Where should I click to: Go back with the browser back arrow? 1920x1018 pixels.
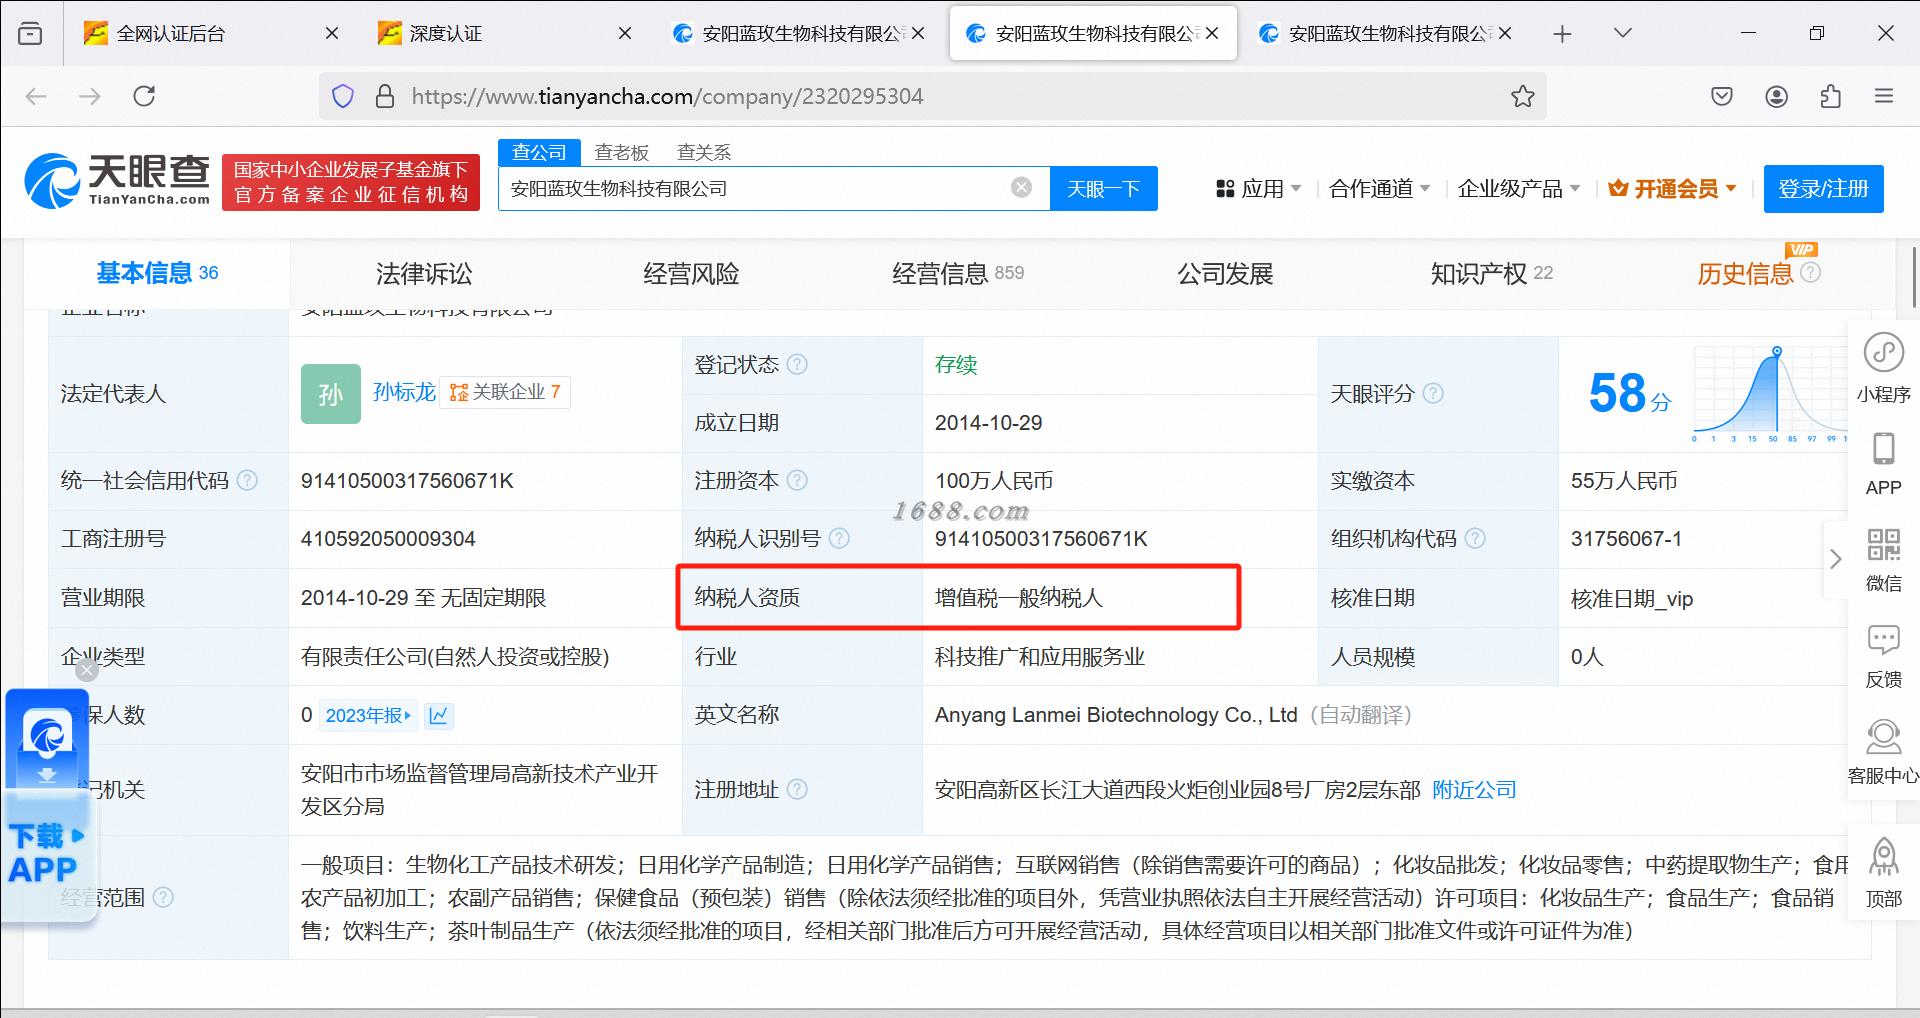(x=36, y=96)
